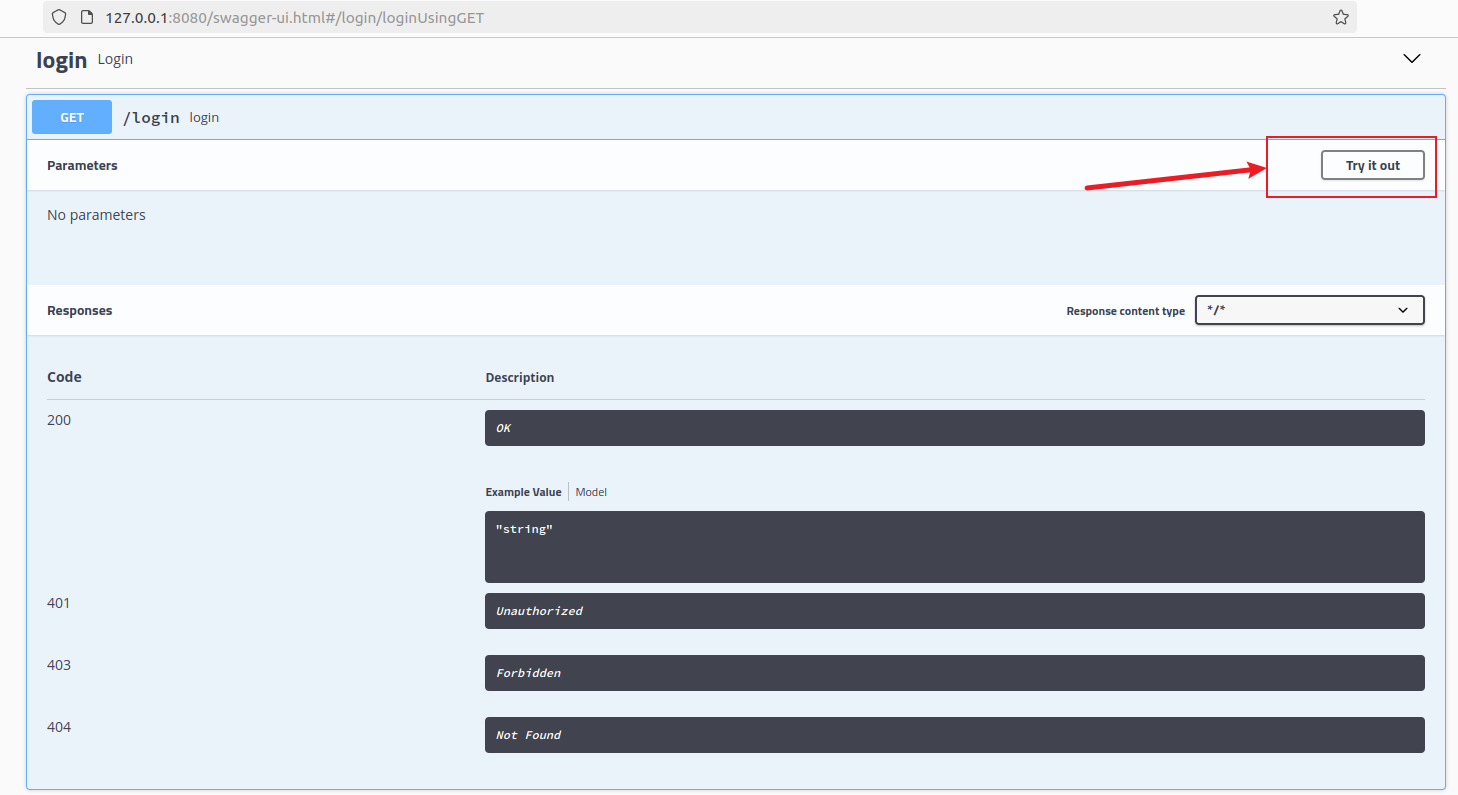Click the "string" example value box
The height and width of the screenshot is (795, 1458).
coord(954,547)
